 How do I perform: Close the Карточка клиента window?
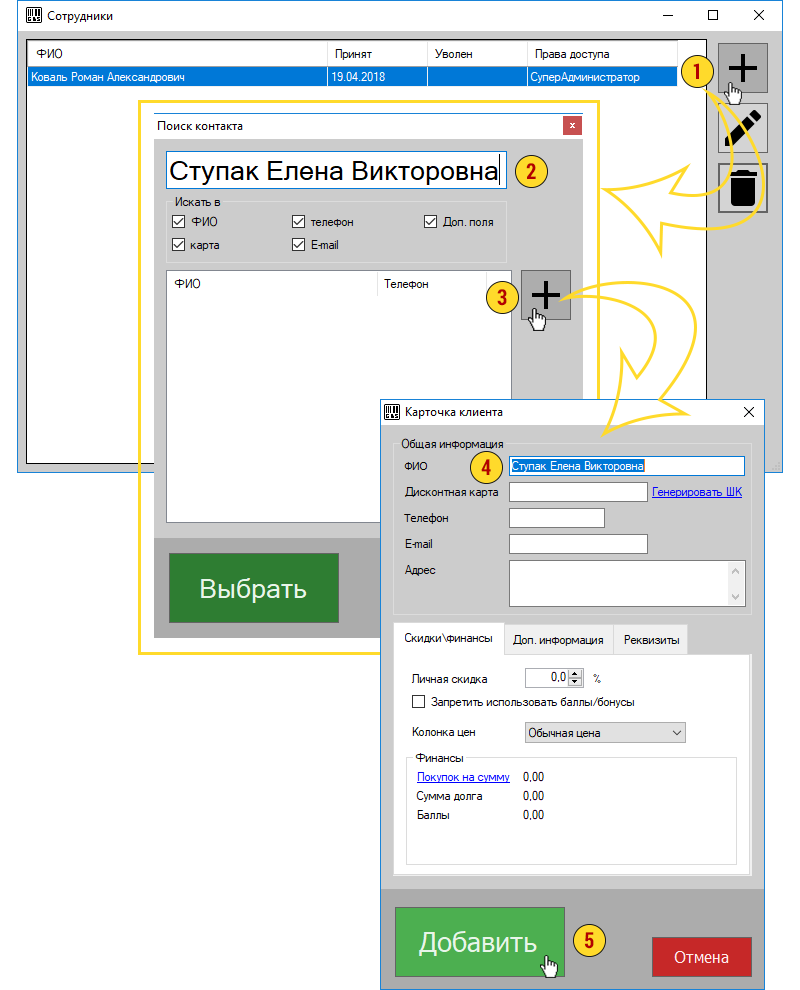[x=749, y=412]
